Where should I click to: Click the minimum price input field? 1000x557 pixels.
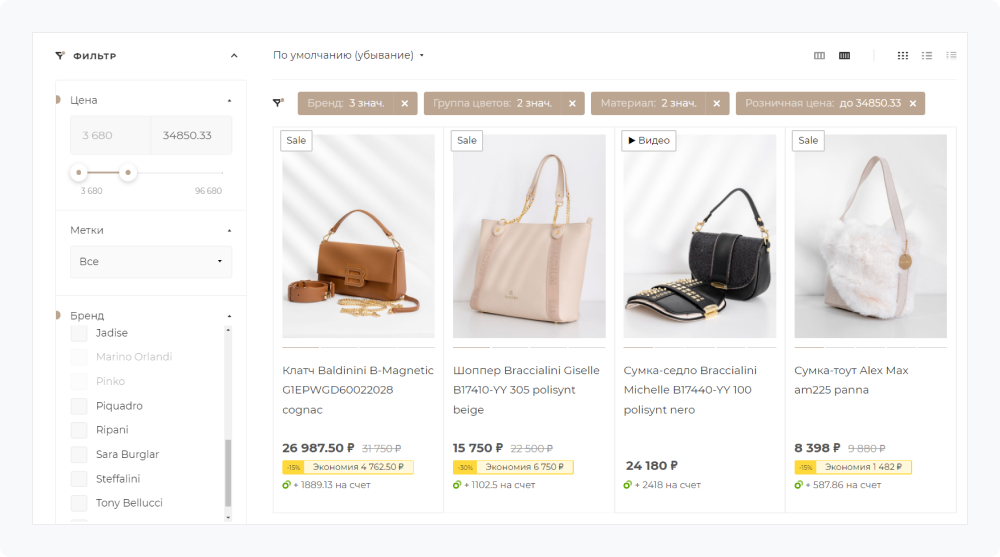pyautogui.click(x=110, y=135)
